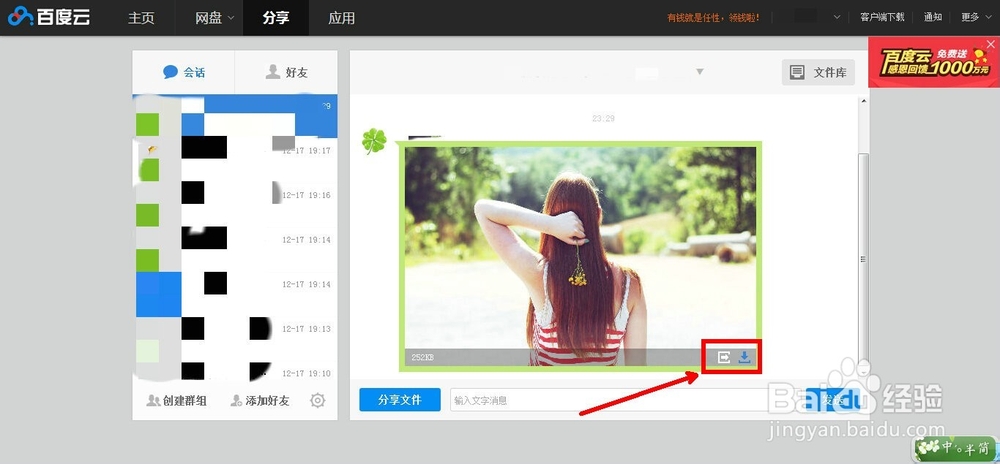Open the 客户端下载 link
1000x464 pixels.
click(x=882, y=17)
